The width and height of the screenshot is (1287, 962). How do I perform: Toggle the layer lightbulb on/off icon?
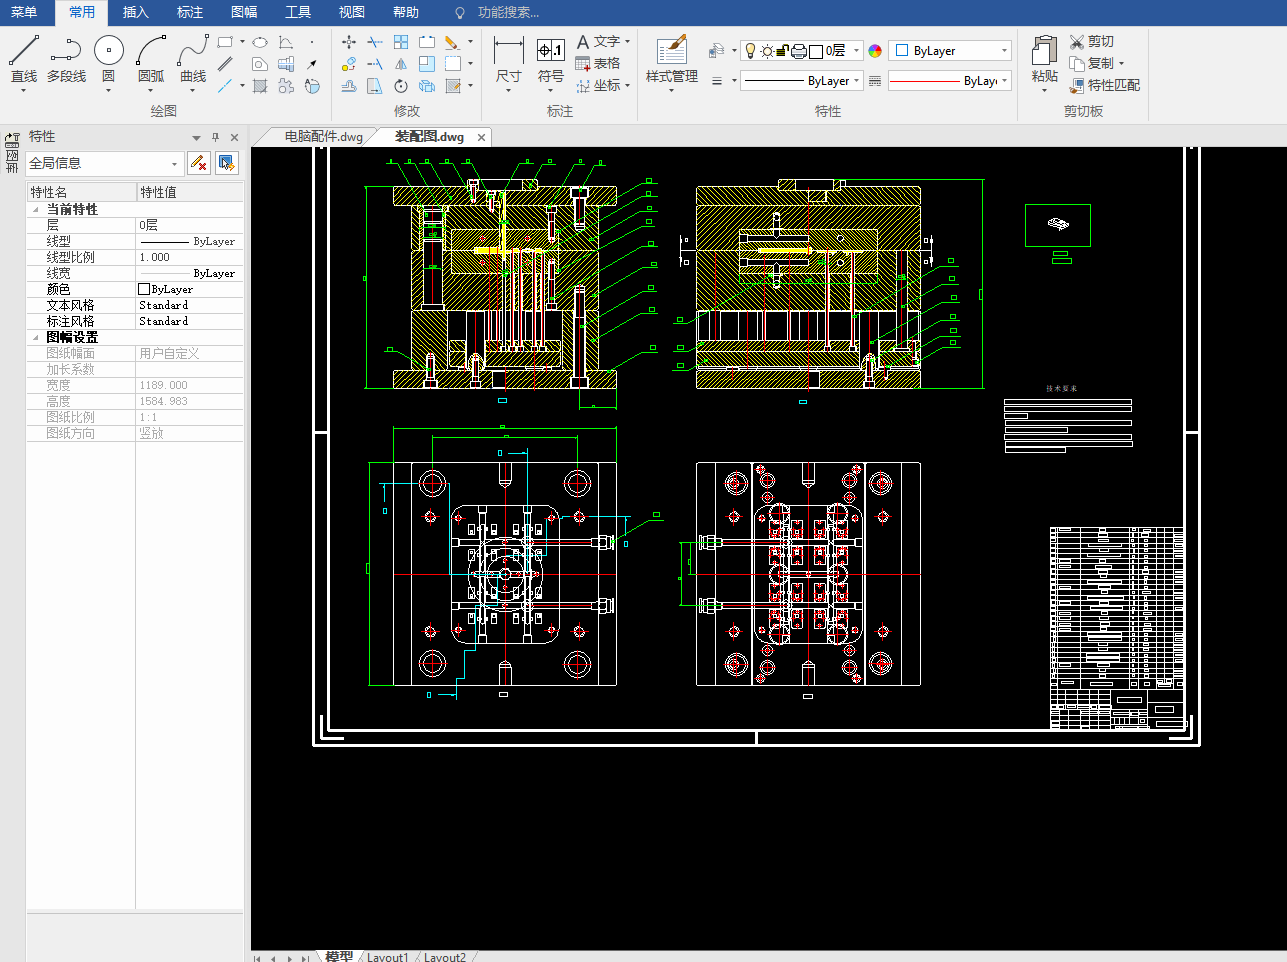(751, 51)
